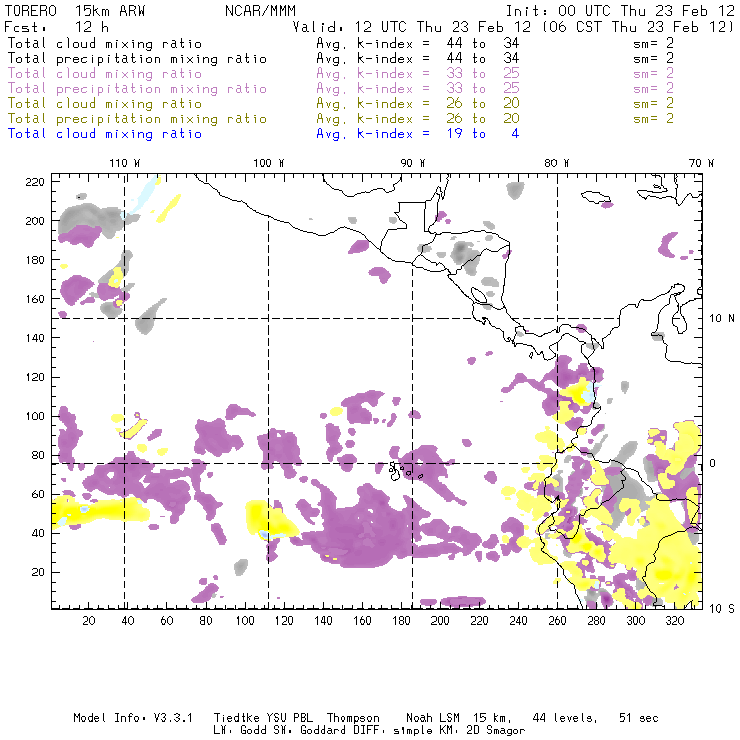Click black 'Total precipitation mixing ratio' legend line
740x740 pixels.
point(137,59)
